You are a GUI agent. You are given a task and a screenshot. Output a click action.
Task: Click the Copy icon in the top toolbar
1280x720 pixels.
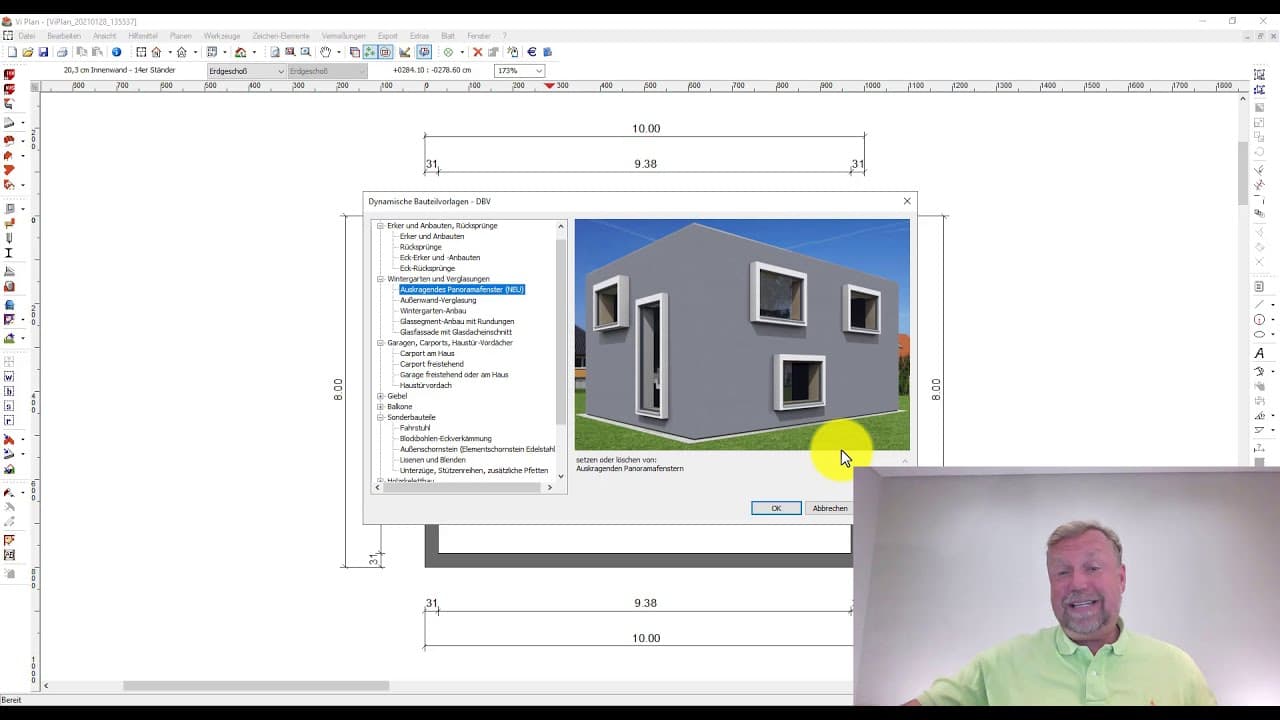tap(81, 52)
